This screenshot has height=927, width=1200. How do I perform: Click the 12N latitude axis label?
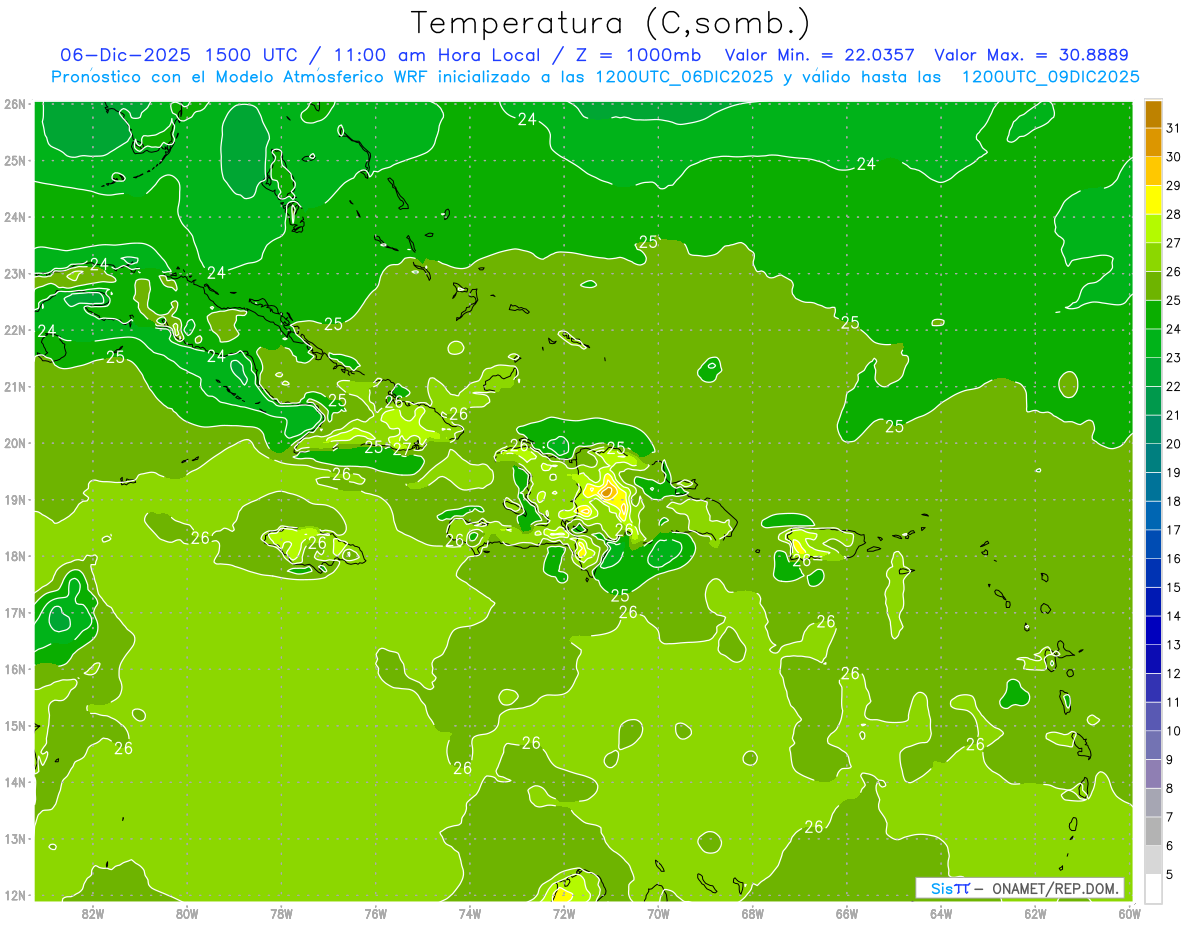(14, 895)
